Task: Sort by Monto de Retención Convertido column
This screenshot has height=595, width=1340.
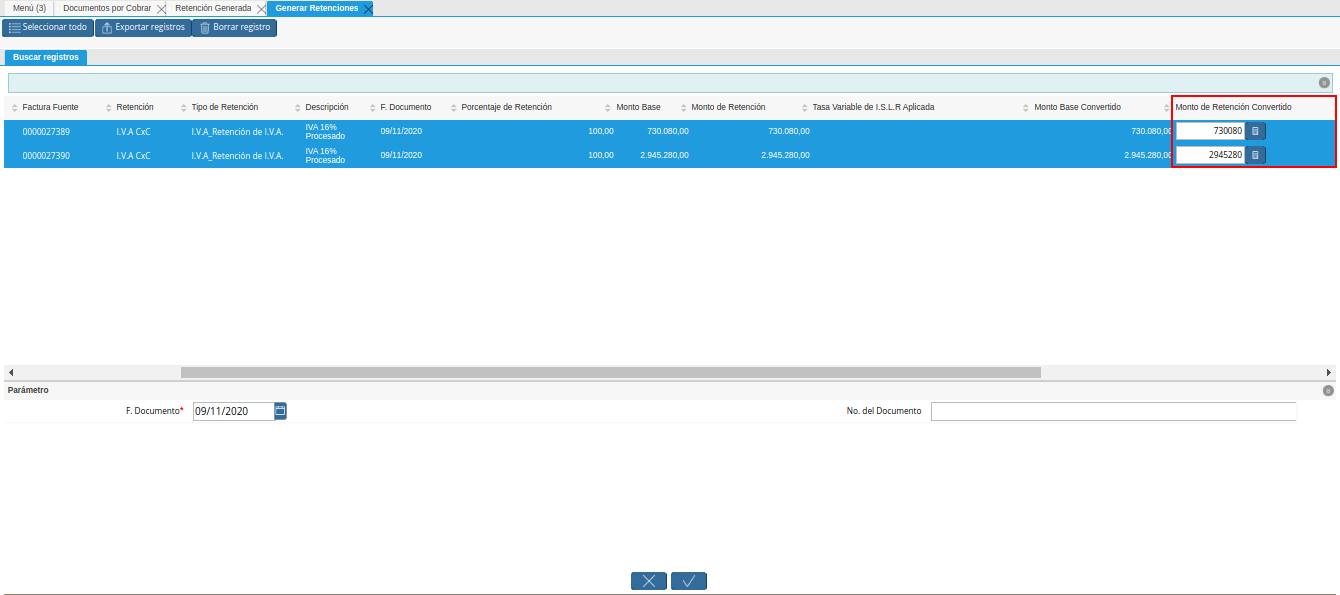Action: pyautogui.click(x=1234, y=107)
